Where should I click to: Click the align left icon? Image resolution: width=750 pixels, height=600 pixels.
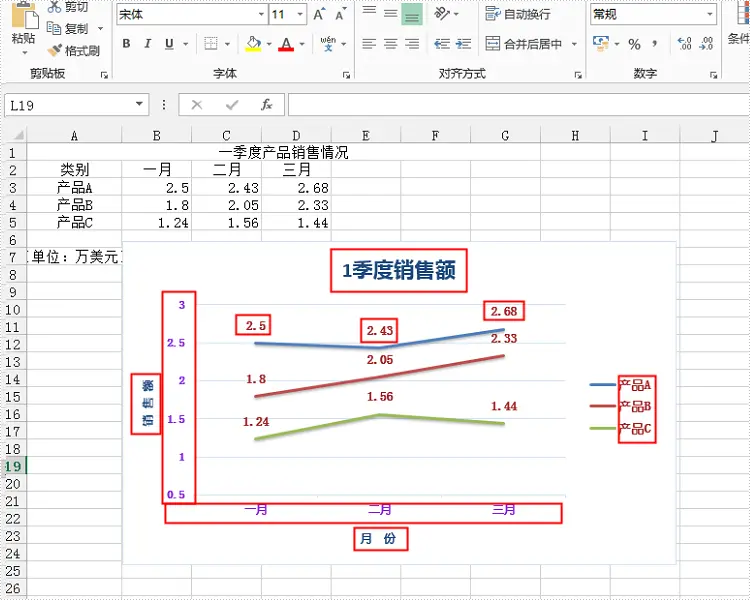[369, 44]
